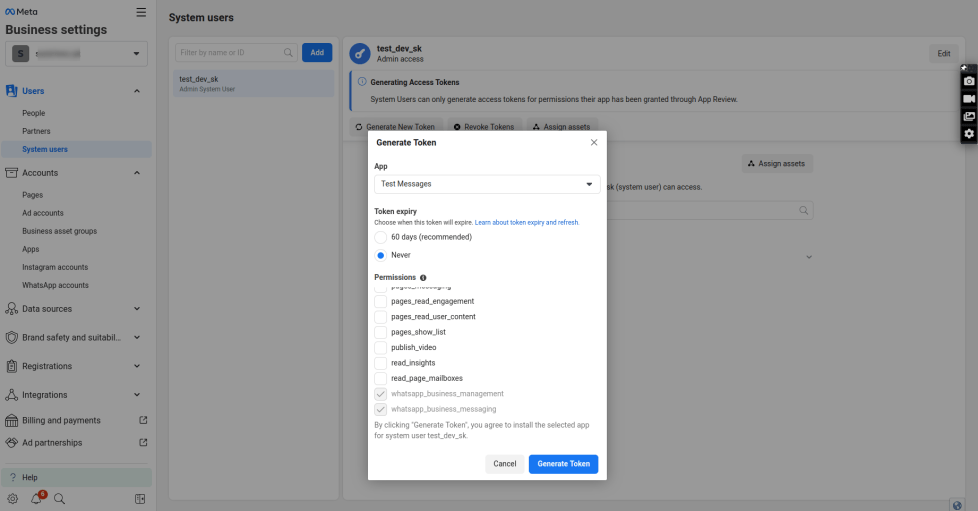Open the People menu item
This screenshot has width=978, height=511.
click(34, 114)
